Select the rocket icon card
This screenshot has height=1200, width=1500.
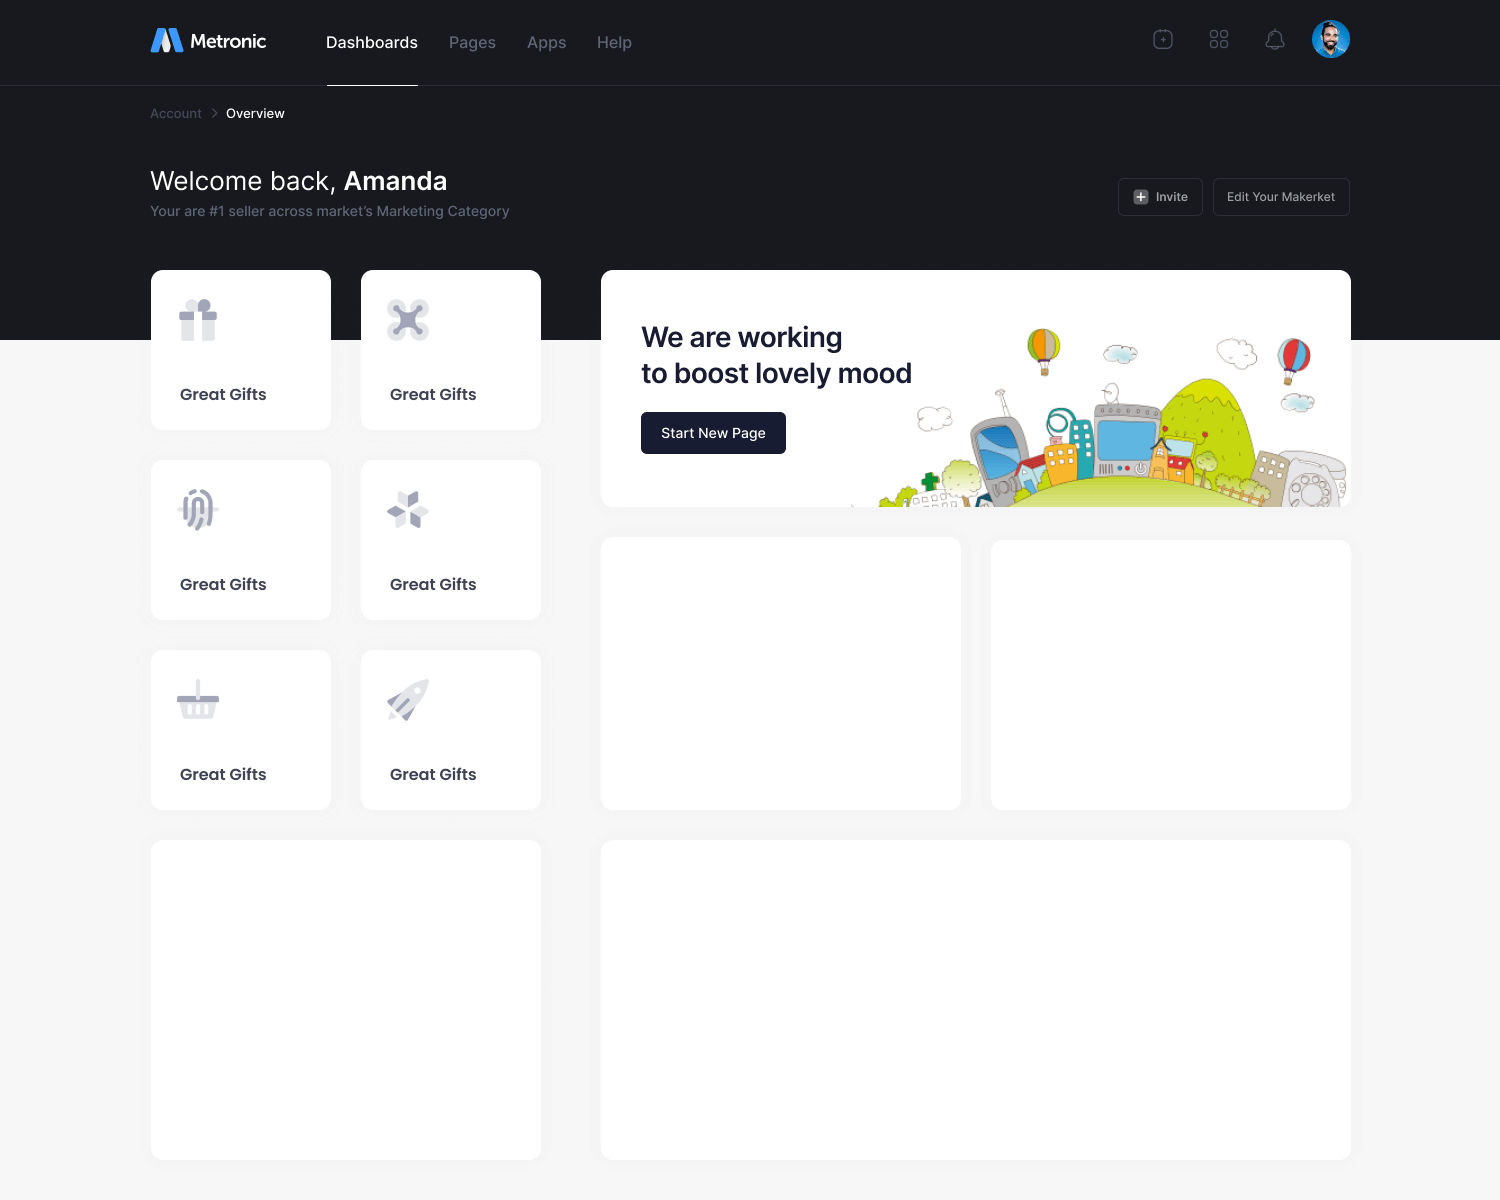point(450,730)
